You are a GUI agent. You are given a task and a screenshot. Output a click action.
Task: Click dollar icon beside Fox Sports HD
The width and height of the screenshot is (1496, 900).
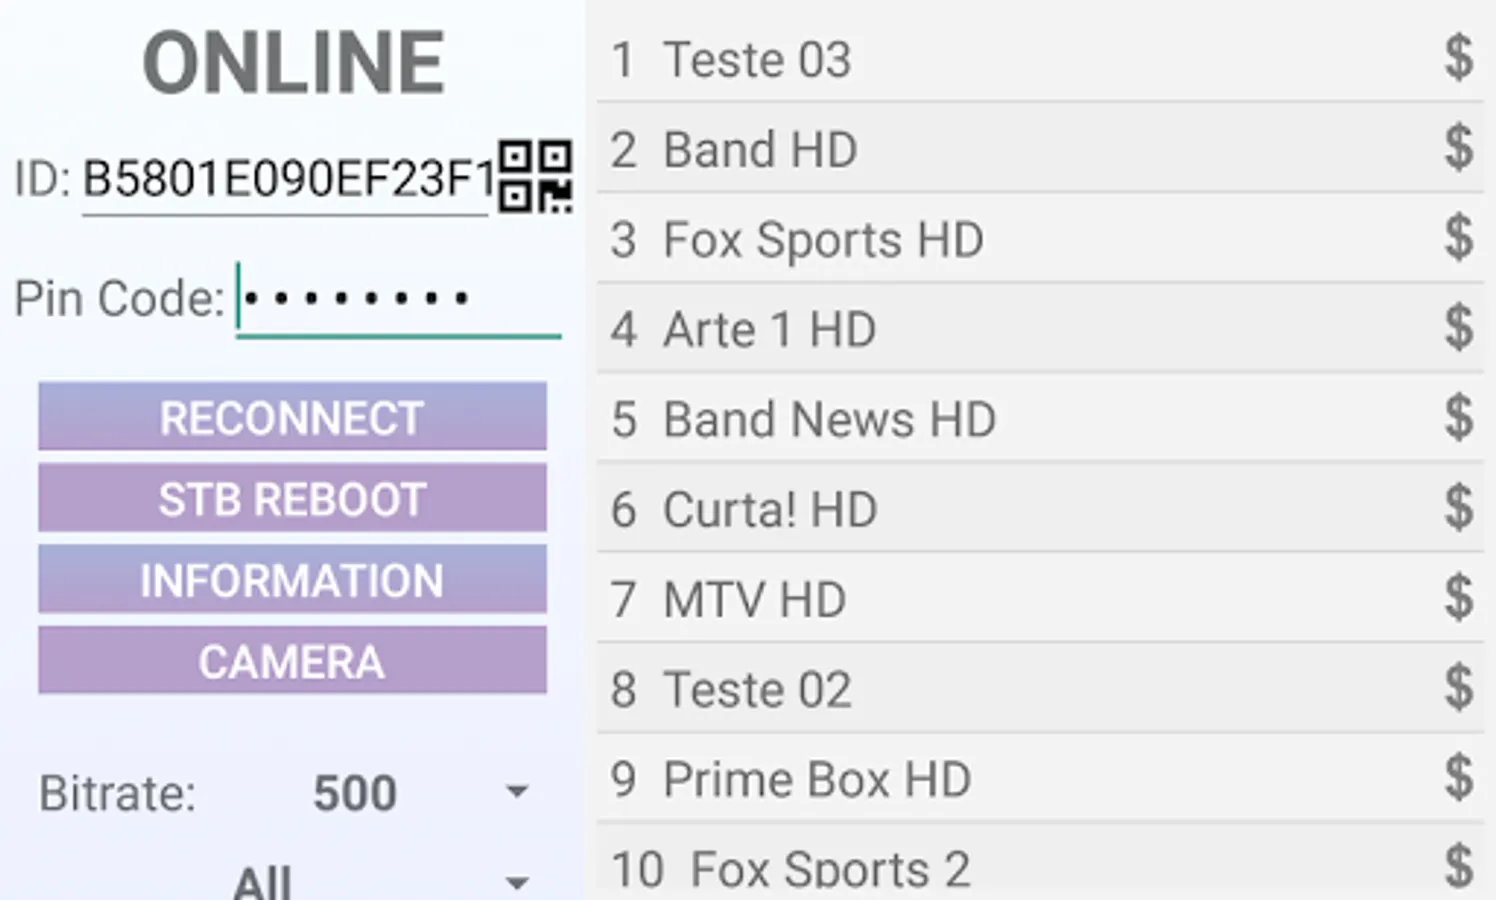pos(1458,238)
